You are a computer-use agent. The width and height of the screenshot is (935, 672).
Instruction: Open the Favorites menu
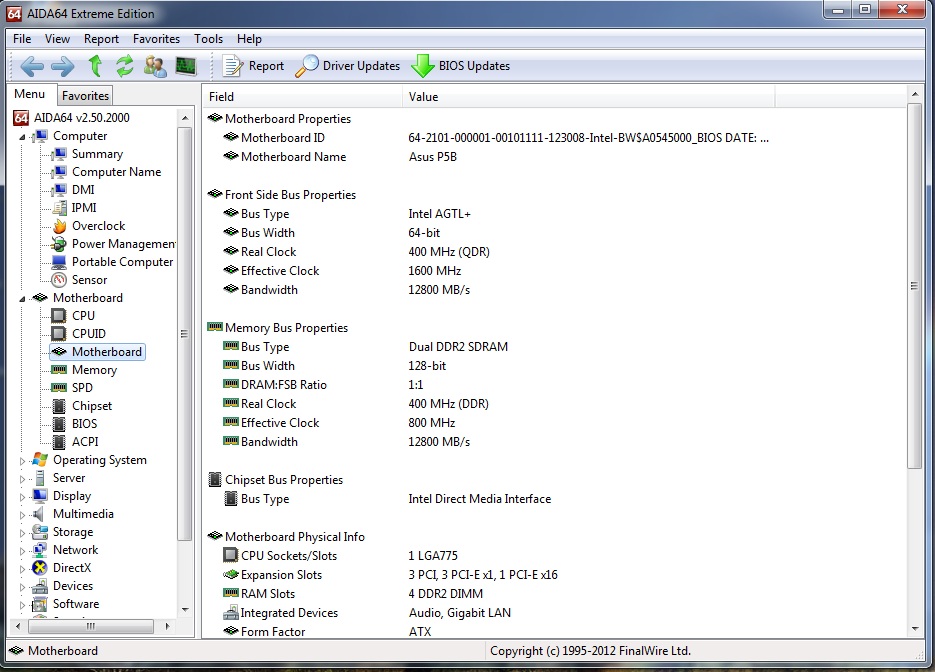coord(156,39)
